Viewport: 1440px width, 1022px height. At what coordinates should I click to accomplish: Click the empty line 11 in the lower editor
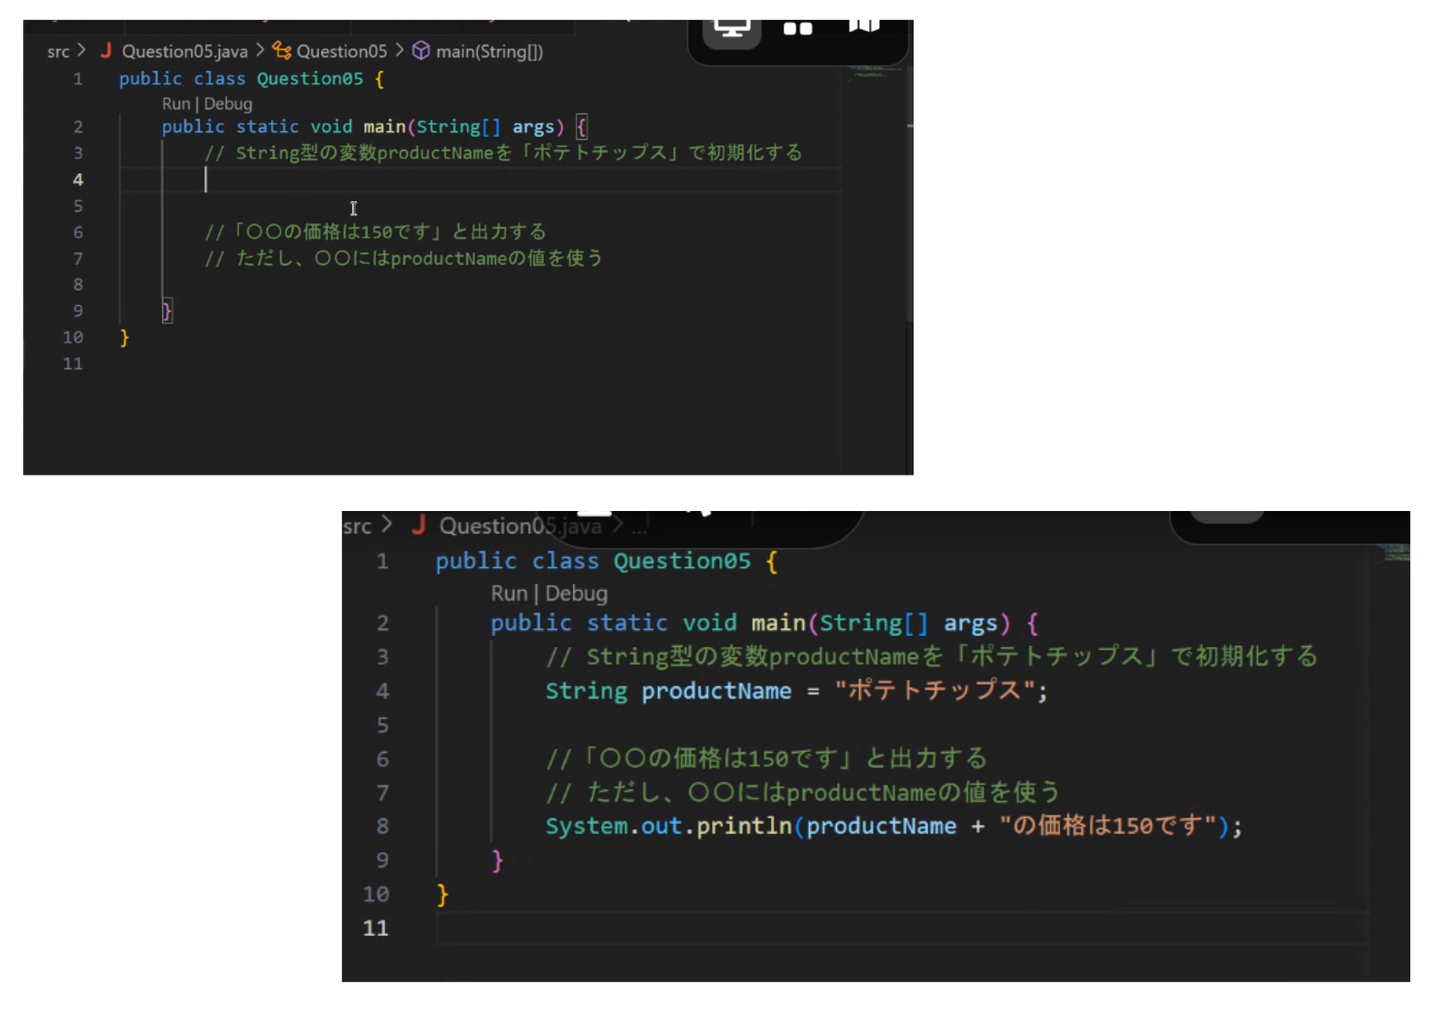(x=902, y=928)
